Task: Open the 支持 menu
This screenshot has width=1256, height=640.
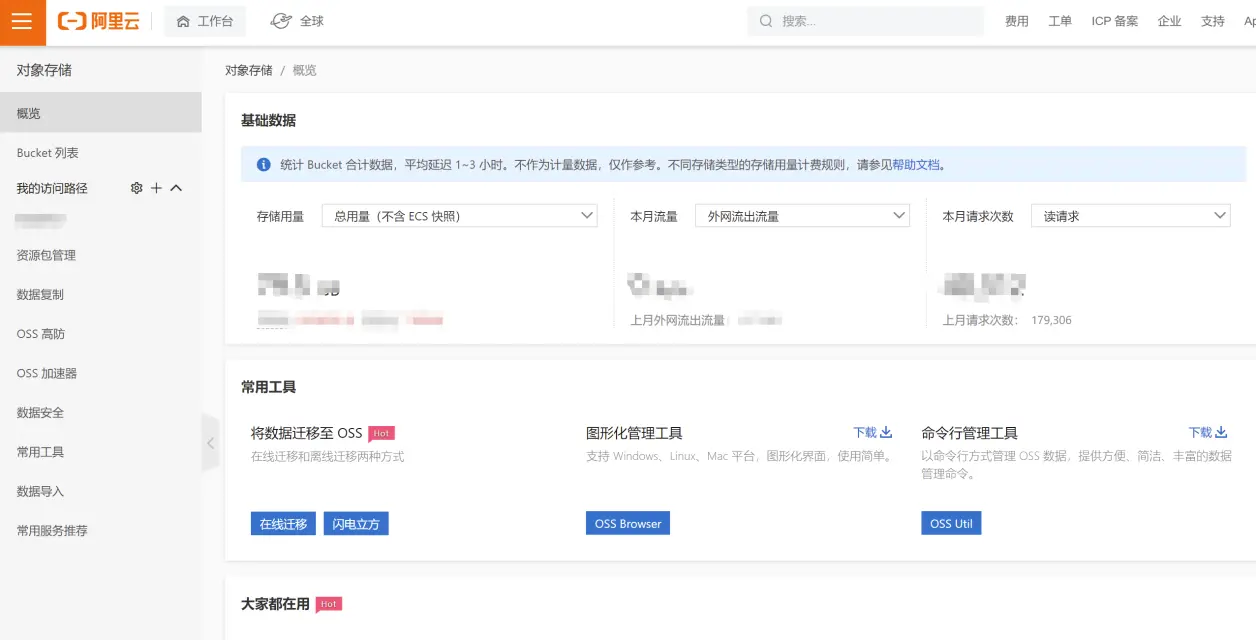Action: pos(1212,21)
